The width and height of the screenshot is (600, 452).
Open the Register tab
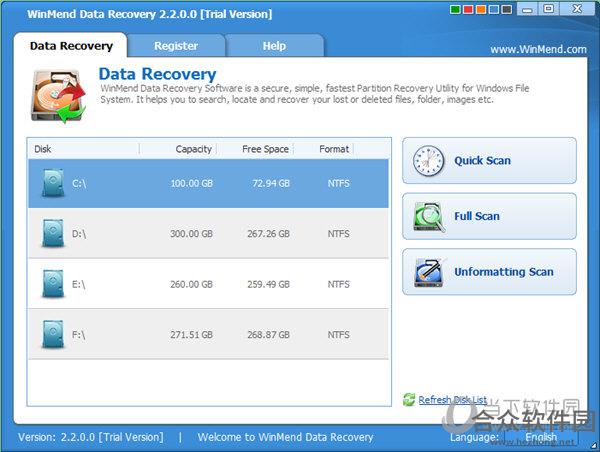pos(176,46)
